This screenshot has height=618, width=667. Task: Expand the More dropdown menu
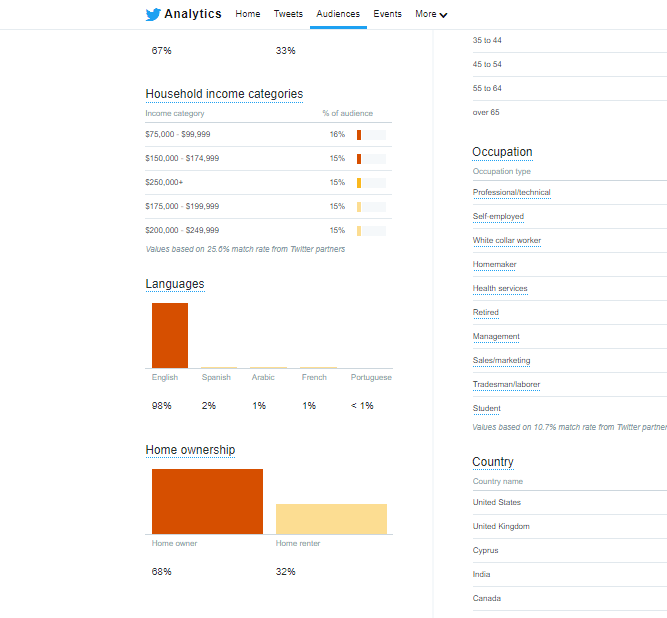(x=431, y=14)
